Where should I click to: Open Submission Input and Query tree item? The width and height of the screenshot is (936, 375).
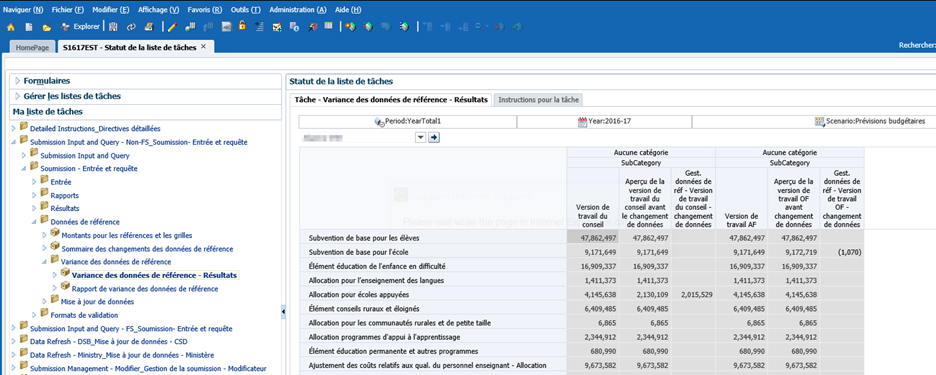click(x=85, y=155)
